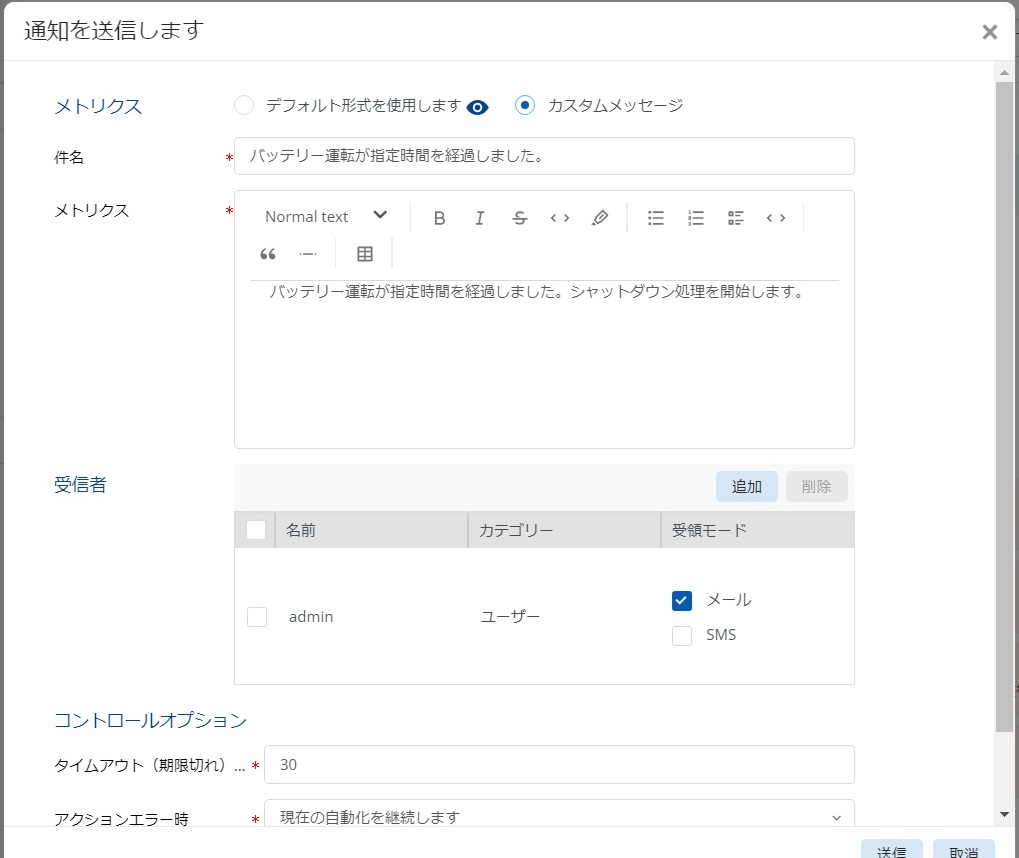The width and height of the screenshot is (1019, 858).
Task: Enable the SMS checkbox for admin
Action: coord(682,635)
